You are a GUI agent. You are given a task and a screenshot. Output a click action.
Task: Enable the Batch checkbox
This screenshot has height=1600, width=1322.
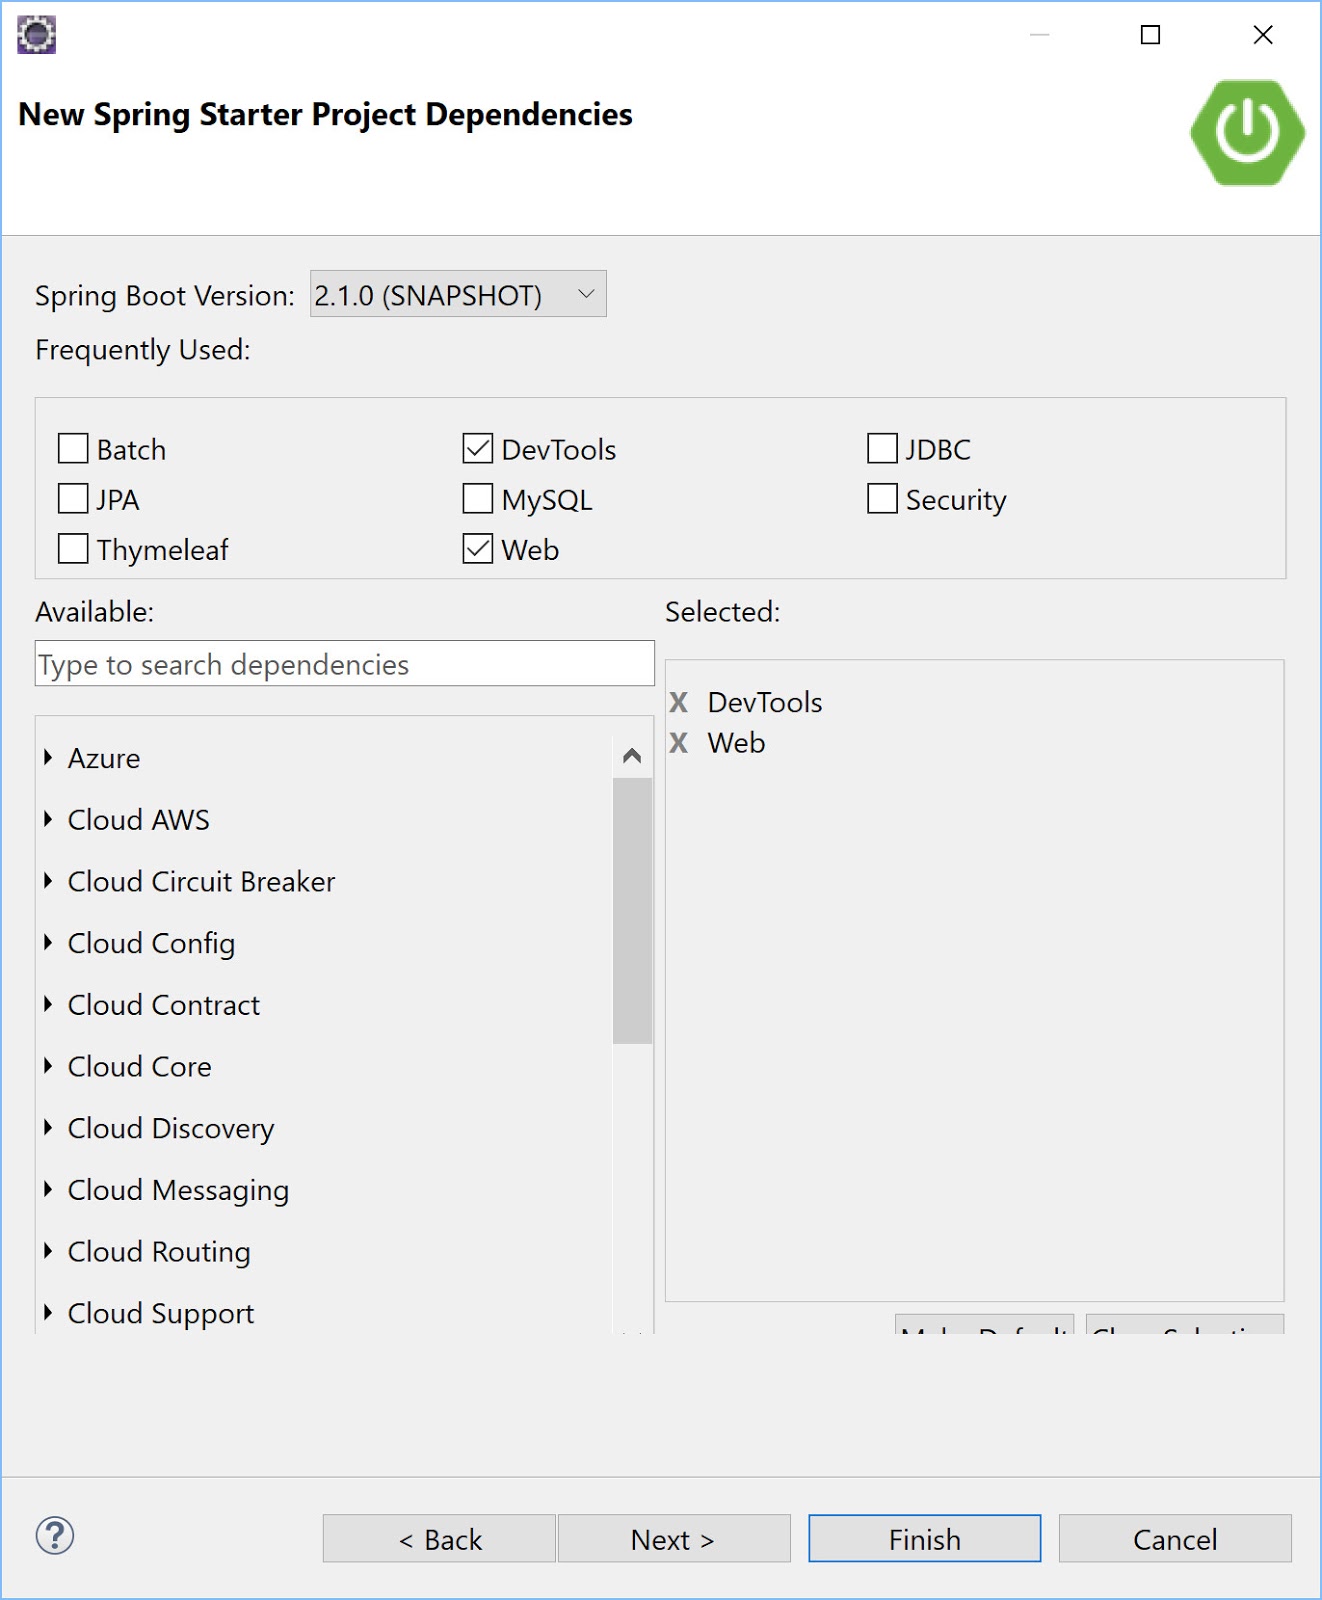pos(73,449)
